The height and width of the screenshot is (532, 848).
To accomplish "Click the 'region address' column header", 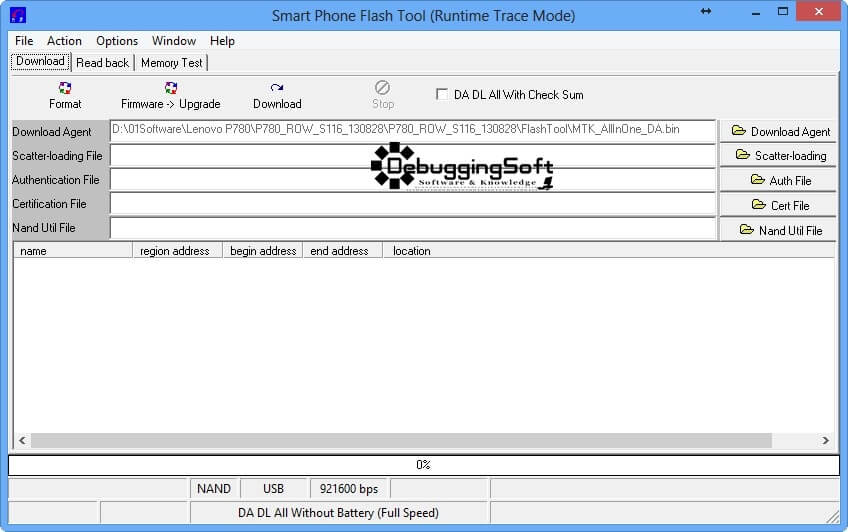I will point(175,251).
